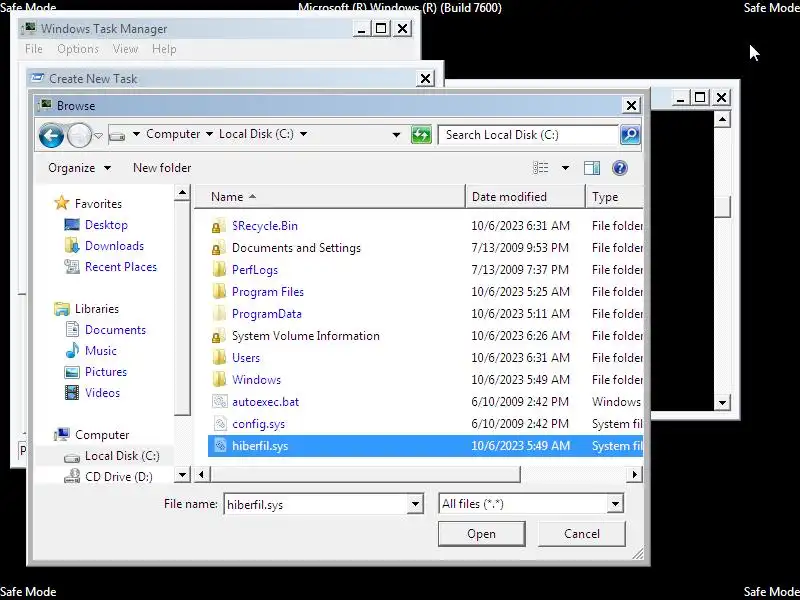Click the CD Drive (D:) disc icon
800x600 pixels.
click(72, 476)
